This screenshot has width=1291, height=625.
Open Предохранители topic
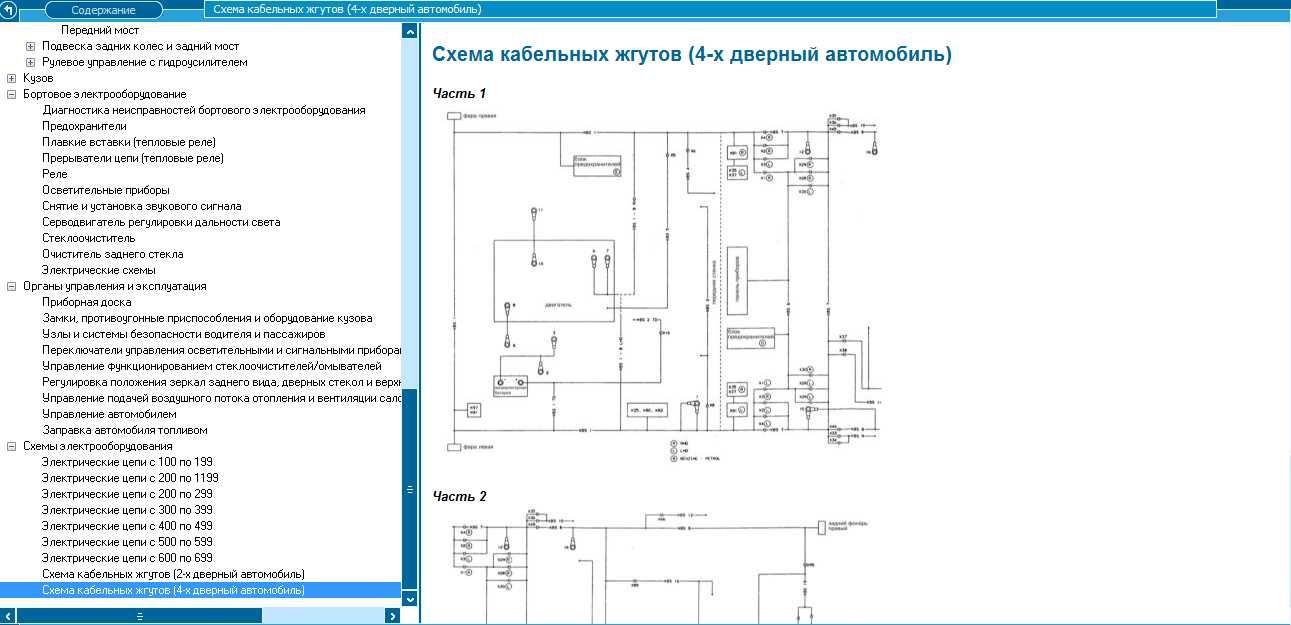tap(84, 126)
